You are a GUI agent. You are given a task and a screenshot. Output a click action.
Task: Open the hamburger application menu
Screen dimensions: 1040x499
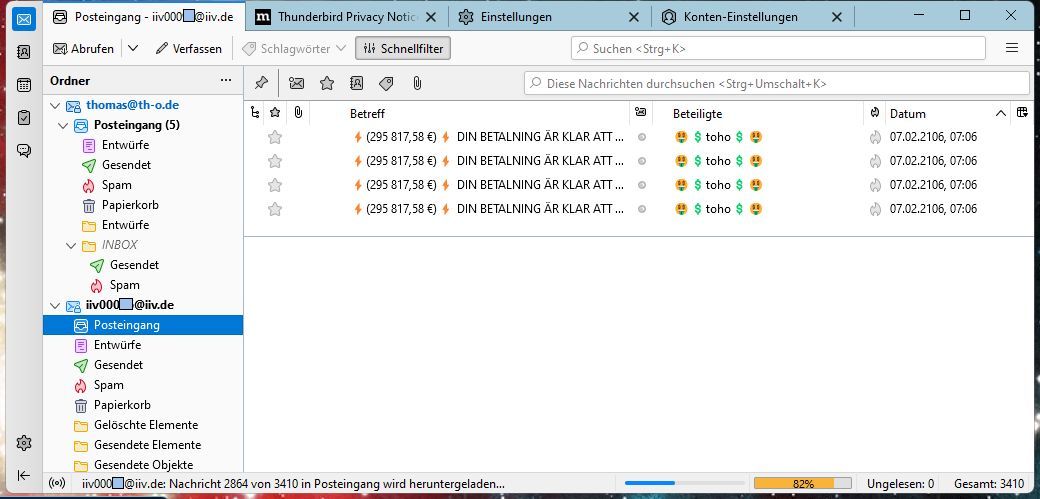click(x=1012, y=48)
